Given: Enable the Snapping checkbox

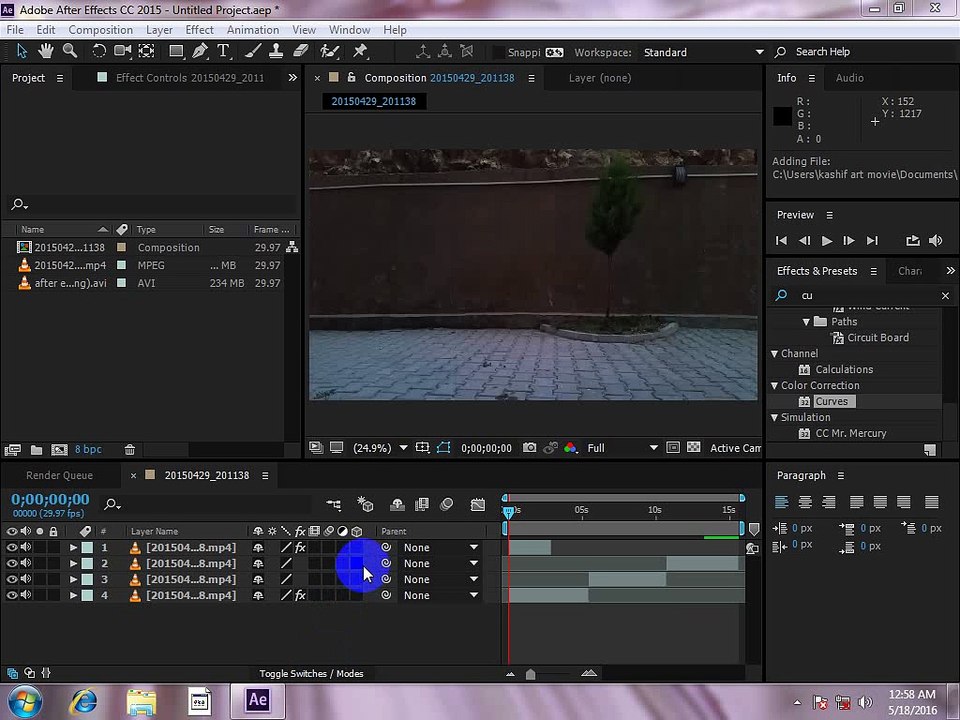Looking at the screenshot, I should click(x=499, y=53).
